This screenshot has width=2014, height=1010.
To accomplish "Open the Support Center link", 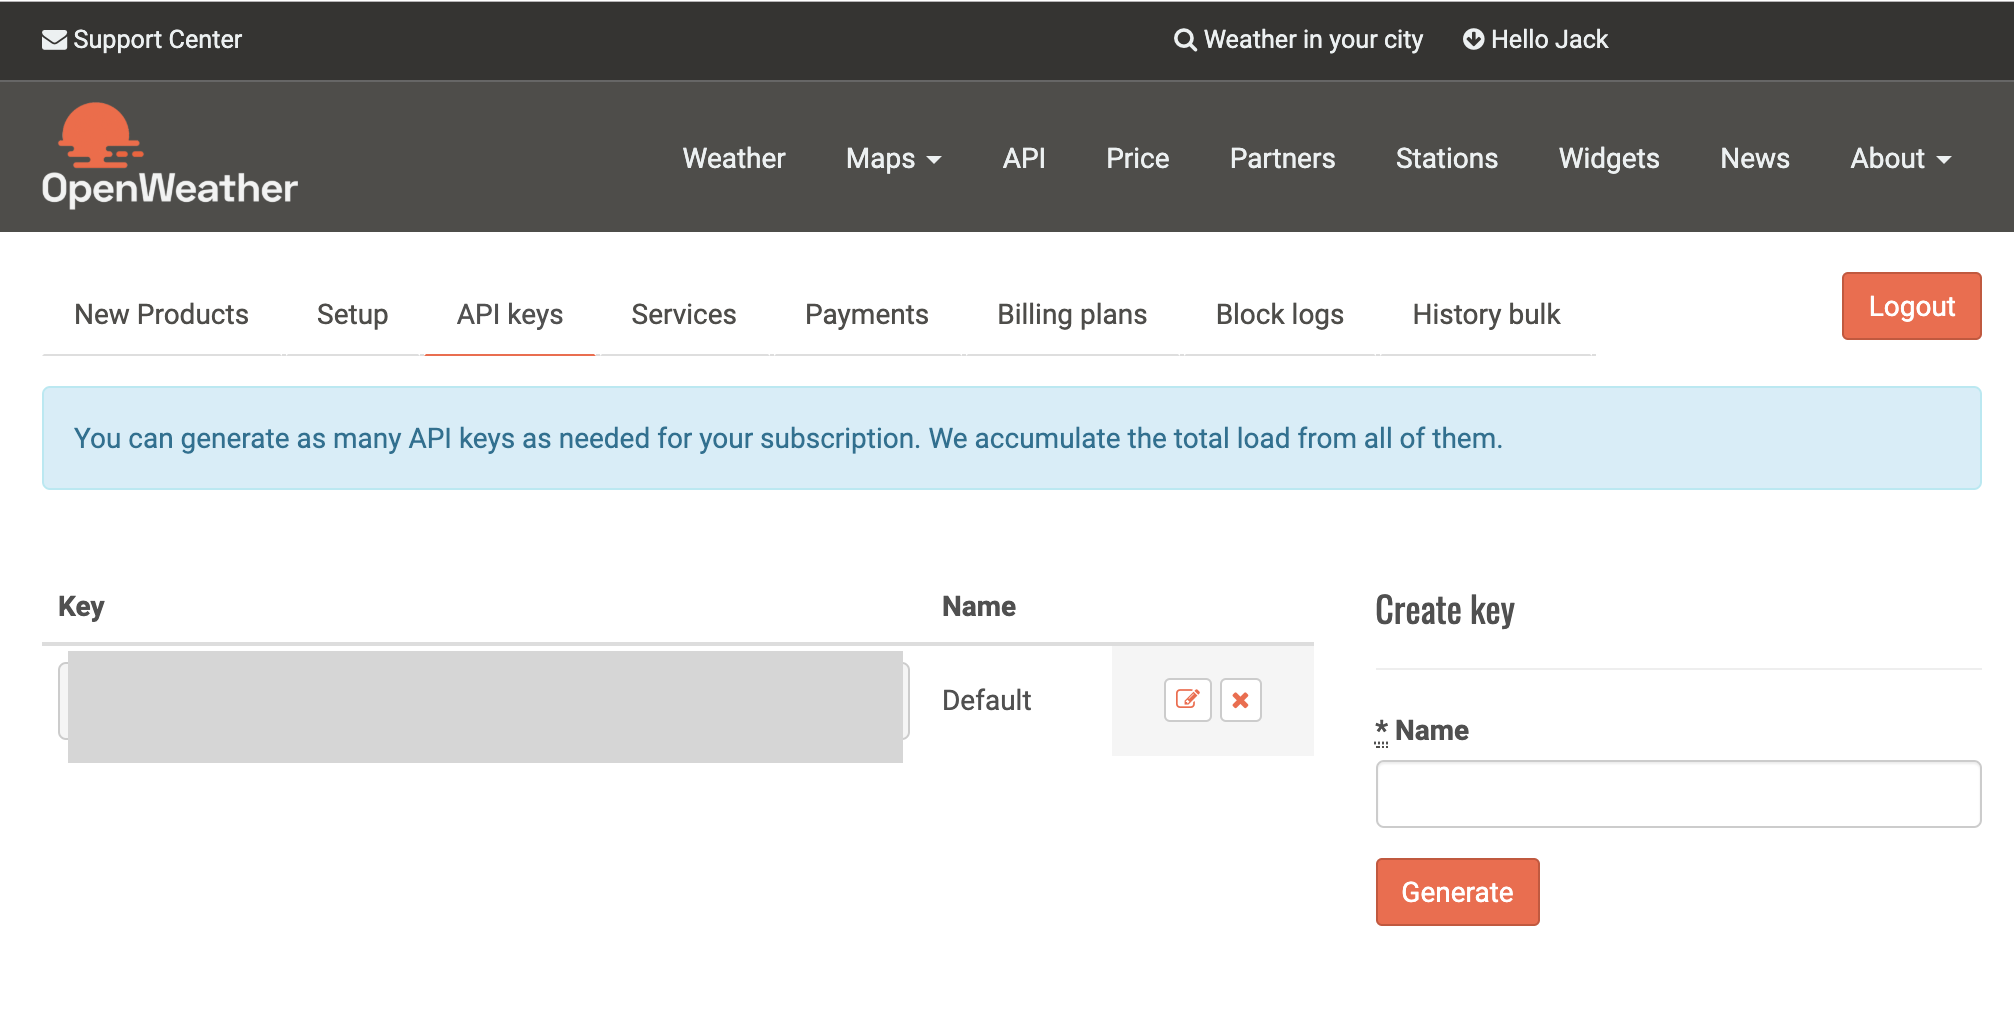I will 142,39.
